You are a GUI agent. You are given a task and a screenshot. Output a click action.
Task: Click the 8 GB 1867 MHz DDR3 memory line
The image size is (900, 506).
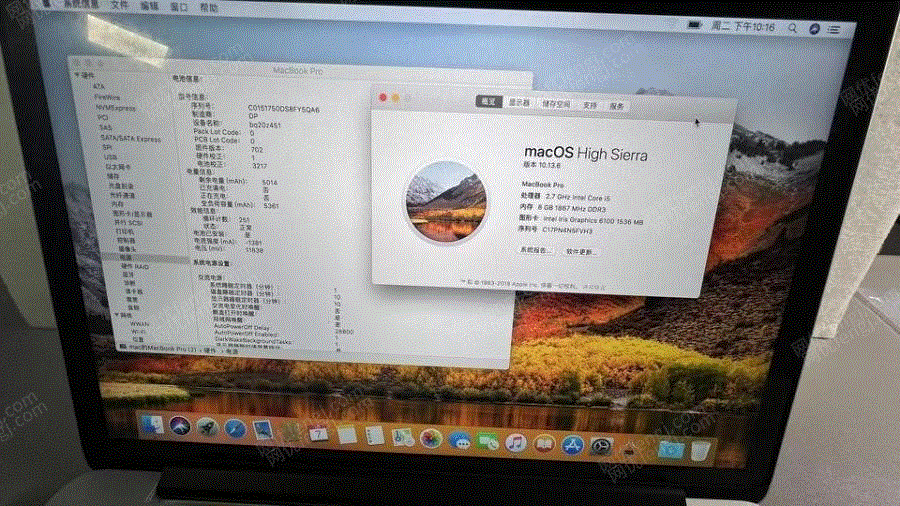pyautogui.click(x=562, y=208)
